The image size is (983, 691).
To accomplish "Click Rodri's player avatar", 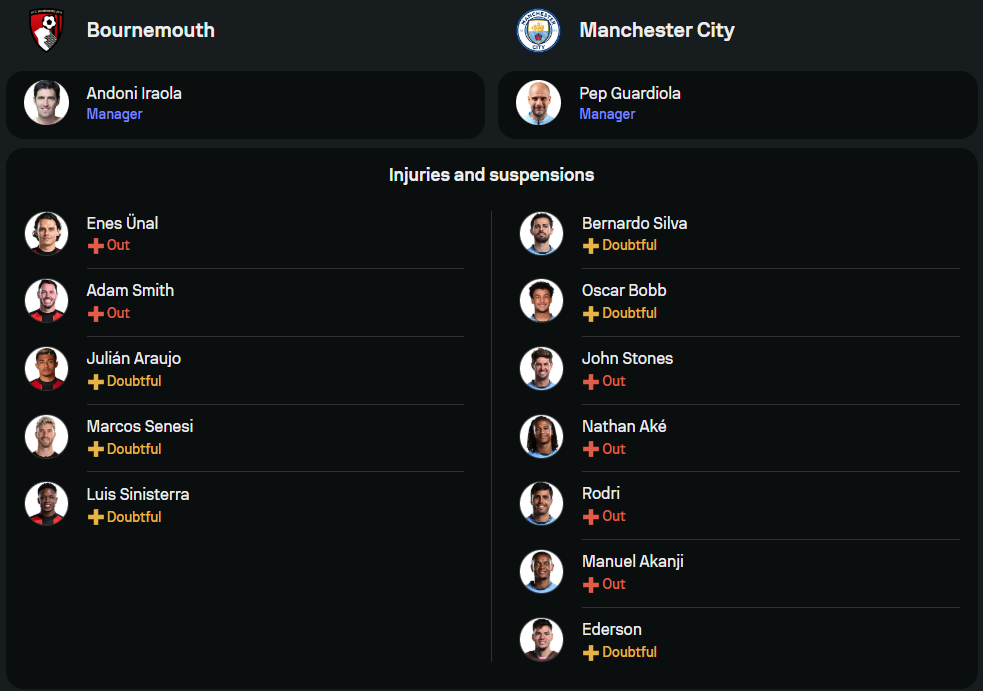I will click(541, 504).
